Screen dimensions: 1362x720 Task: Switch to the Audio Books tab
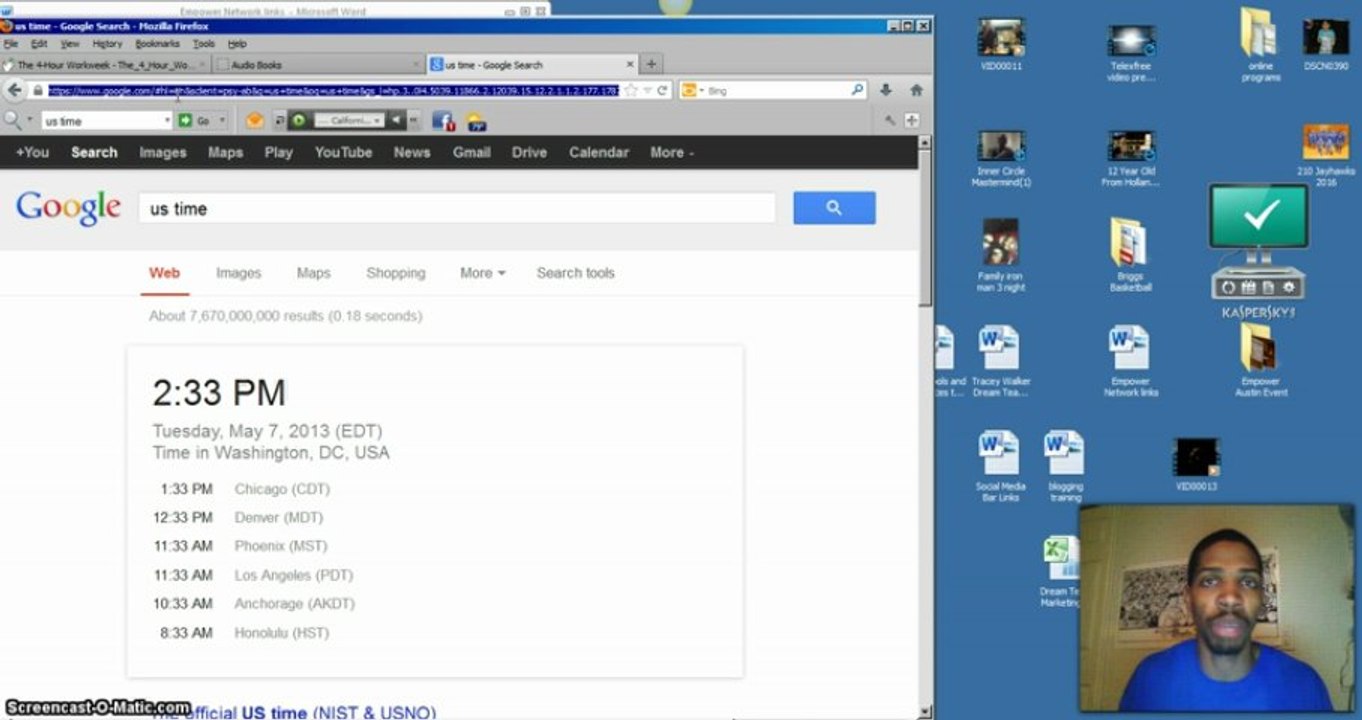pos(317,65)
